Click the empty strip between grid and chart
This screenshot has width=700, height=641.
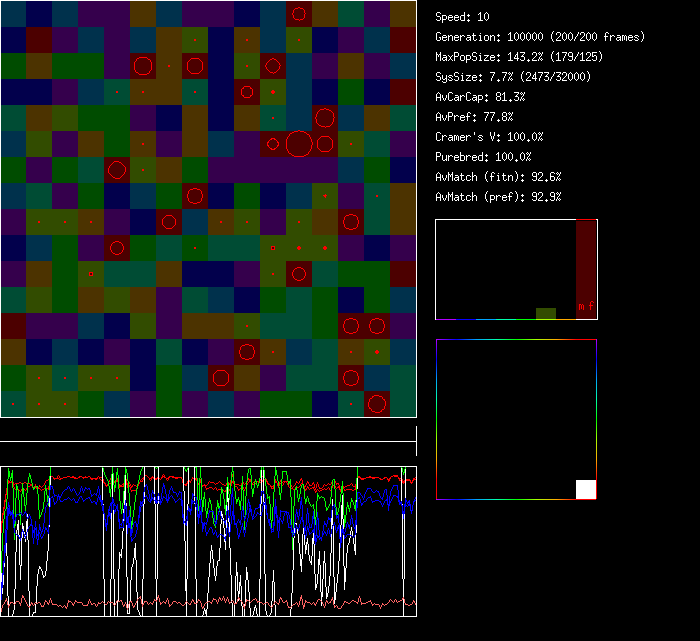click(x=208, y=432)
